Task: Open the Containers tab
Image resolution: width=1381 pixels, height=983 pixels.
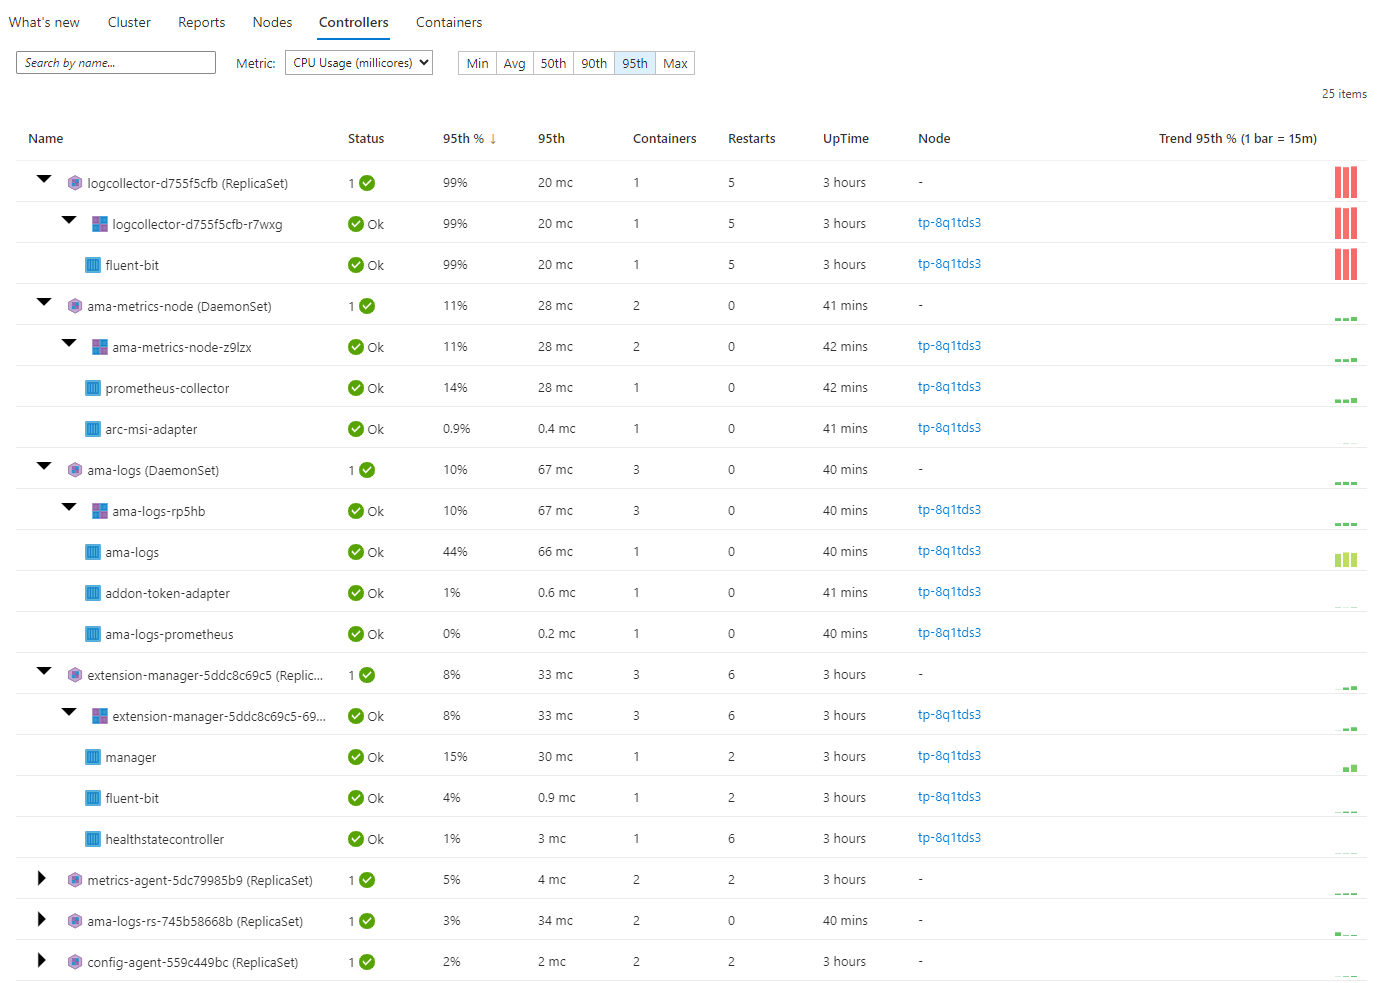Action: 448,22
